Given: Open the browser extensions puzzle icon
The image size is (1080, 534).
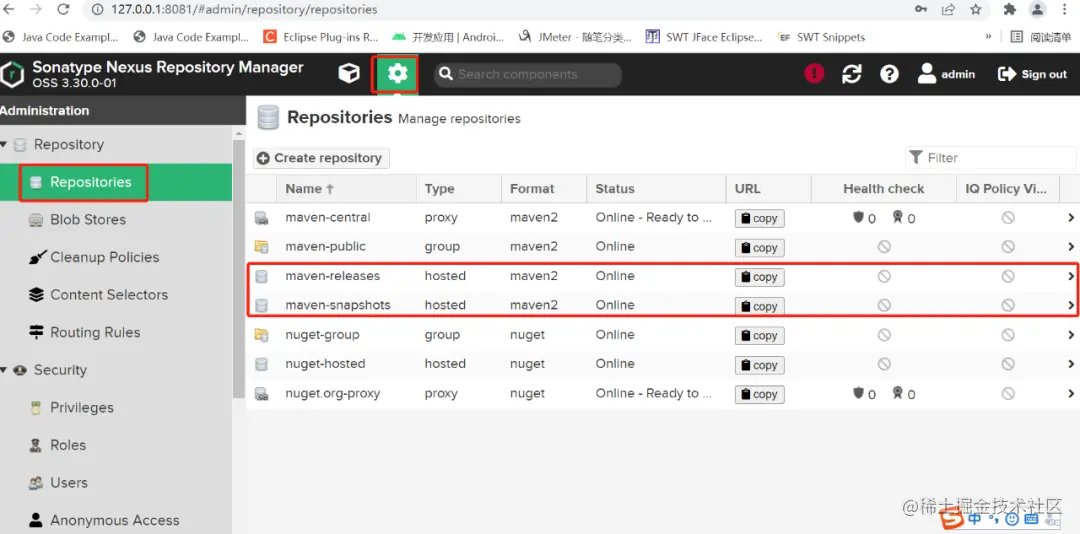Looking at the screenshot, I should (x=1010, y=9).
